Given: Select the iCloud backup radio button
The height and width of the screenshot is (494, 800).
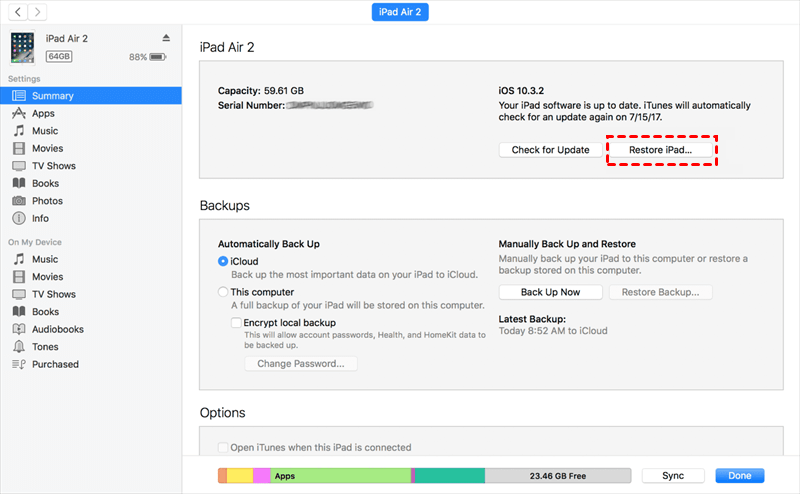Looking at the screenshot, I should [x=223, y=261].
